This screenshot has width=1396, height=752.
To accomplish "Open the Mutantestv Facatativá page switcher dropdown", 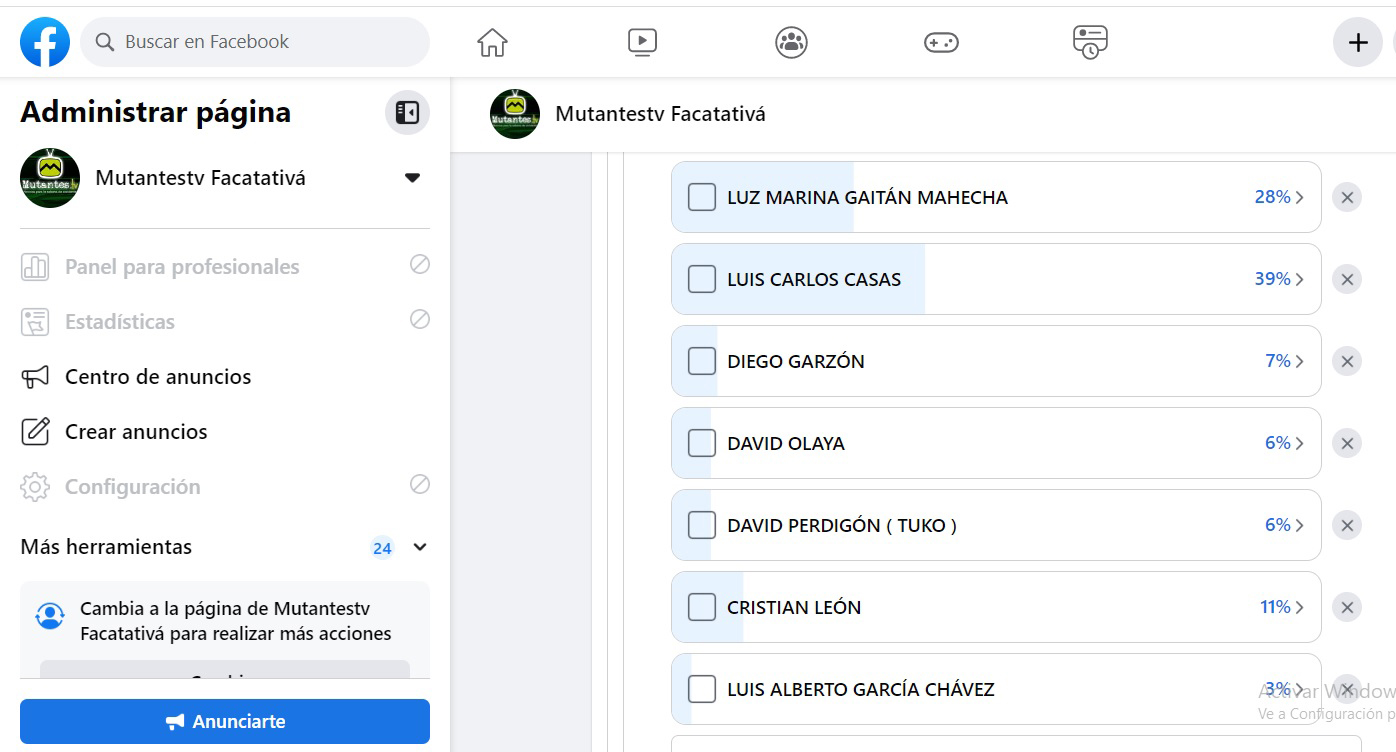I will [x=412, y=178].
